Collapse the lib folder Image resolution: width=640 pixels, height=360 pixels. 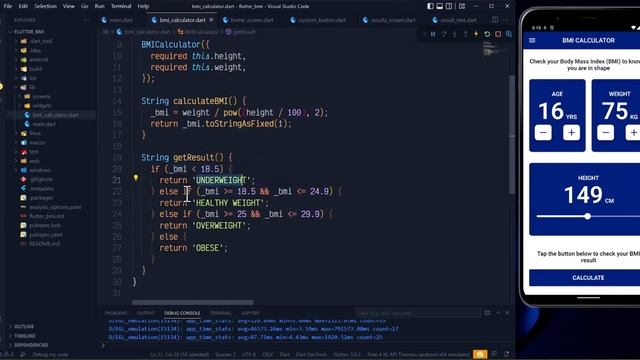tap(32, 87)
